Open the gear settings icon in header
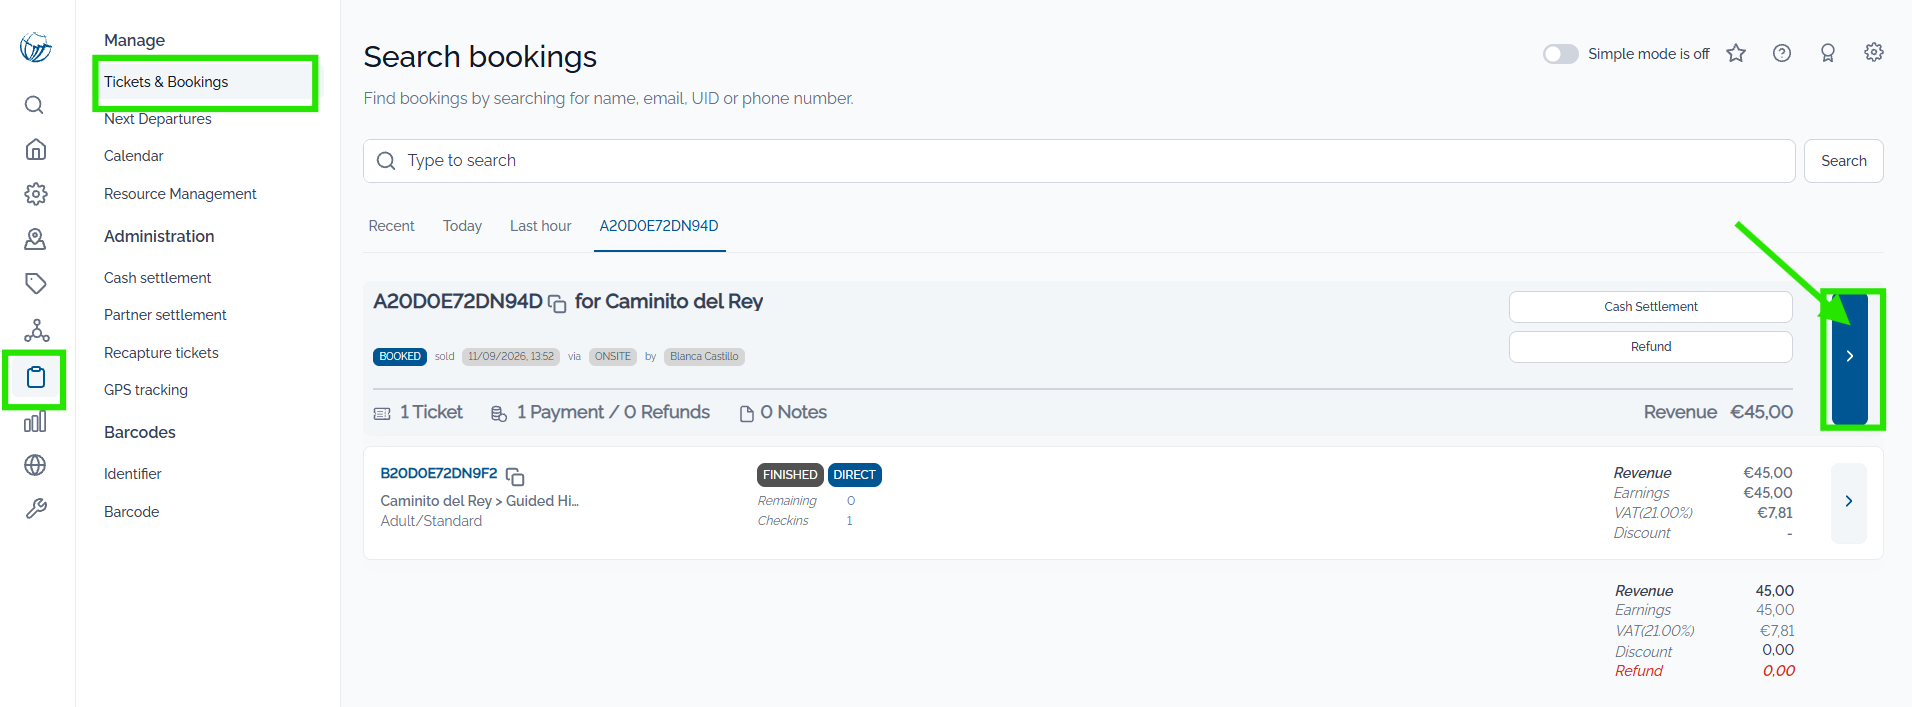 click(1874, 52)
